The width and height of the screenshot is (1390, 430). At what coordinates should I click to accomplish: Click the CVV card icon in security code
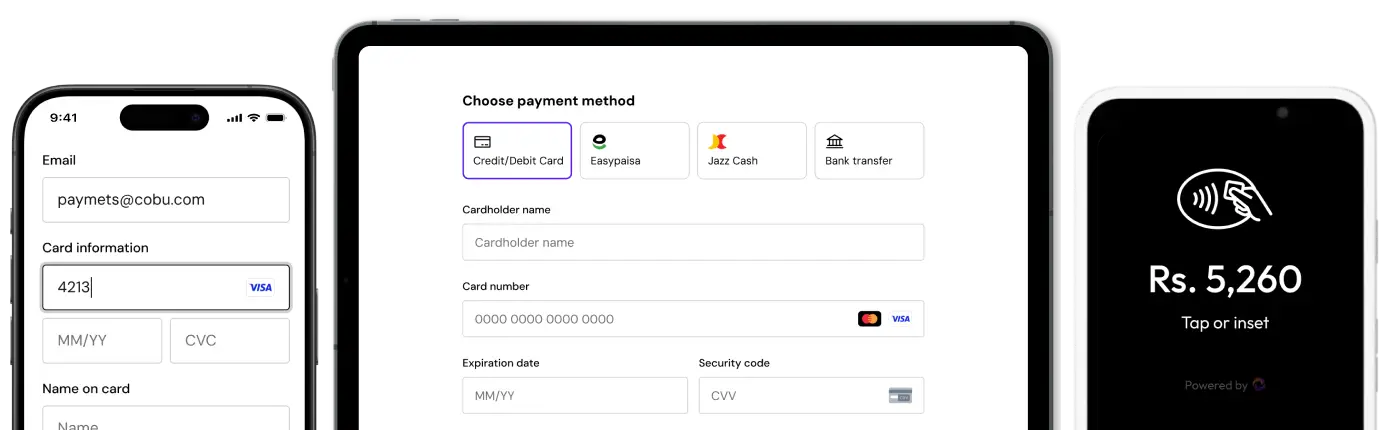click(x=900, y=396)
